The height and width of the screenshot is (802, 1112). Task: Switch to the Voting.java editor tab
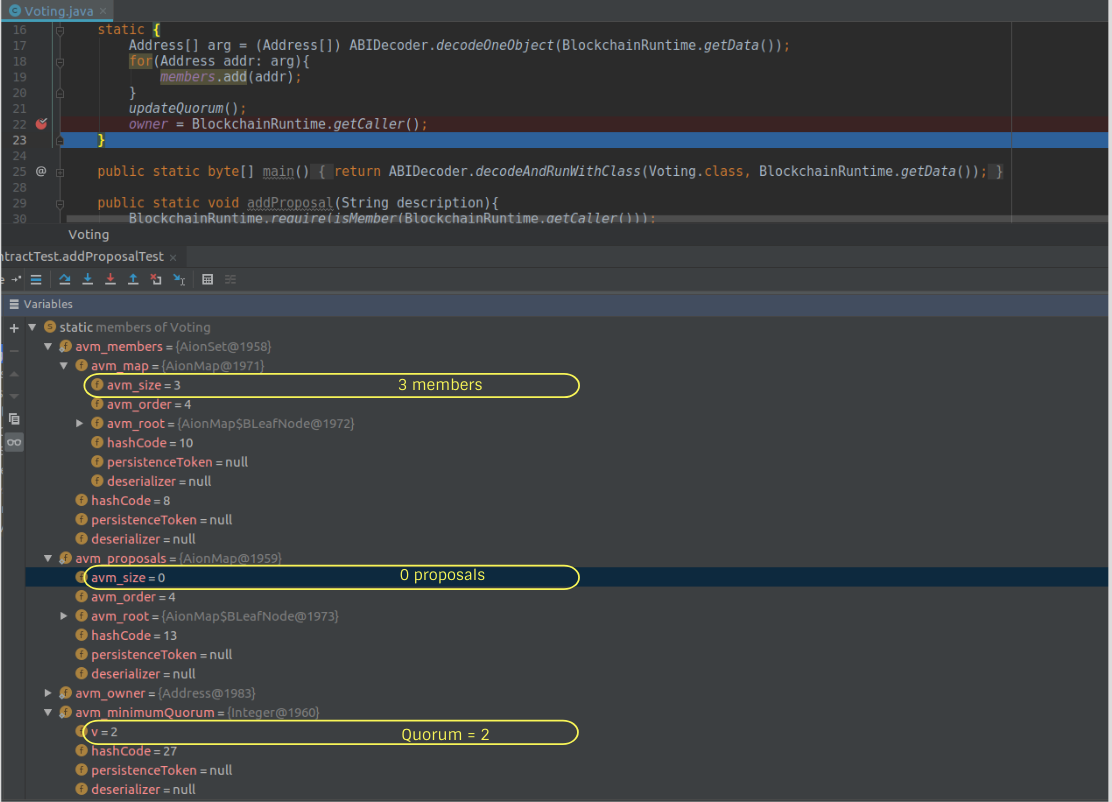point(58,11)
